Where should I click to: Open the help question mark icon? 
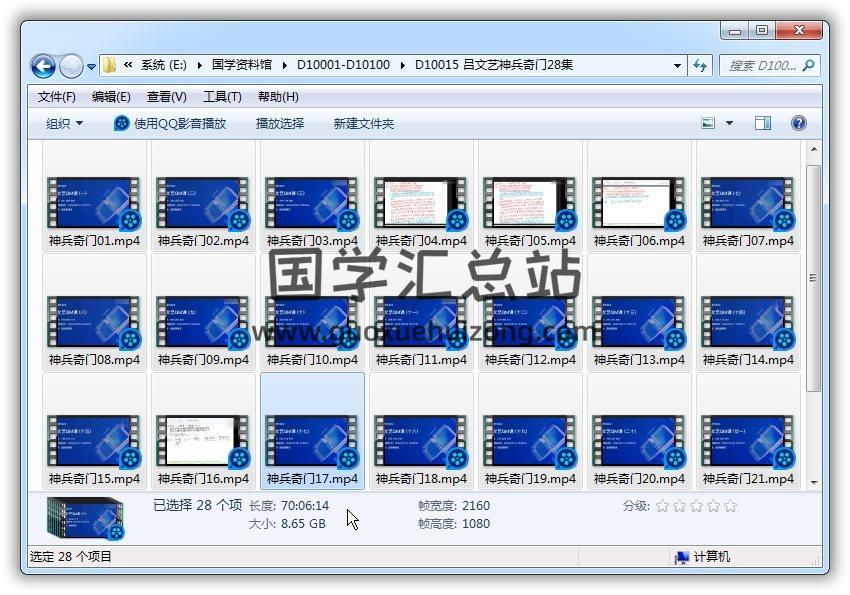point(798,123)
